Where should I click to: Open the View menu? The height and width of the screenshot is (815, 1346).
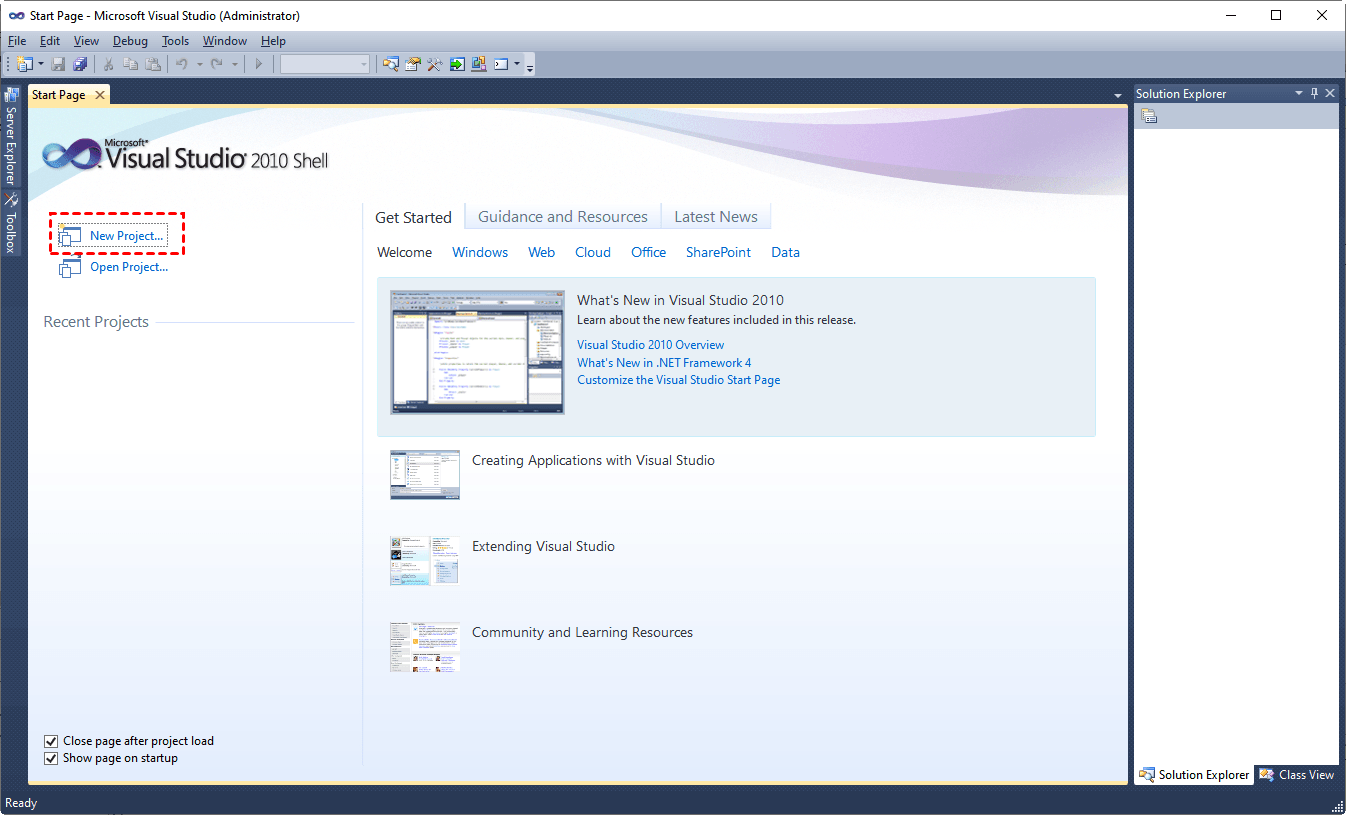[86, 41]
